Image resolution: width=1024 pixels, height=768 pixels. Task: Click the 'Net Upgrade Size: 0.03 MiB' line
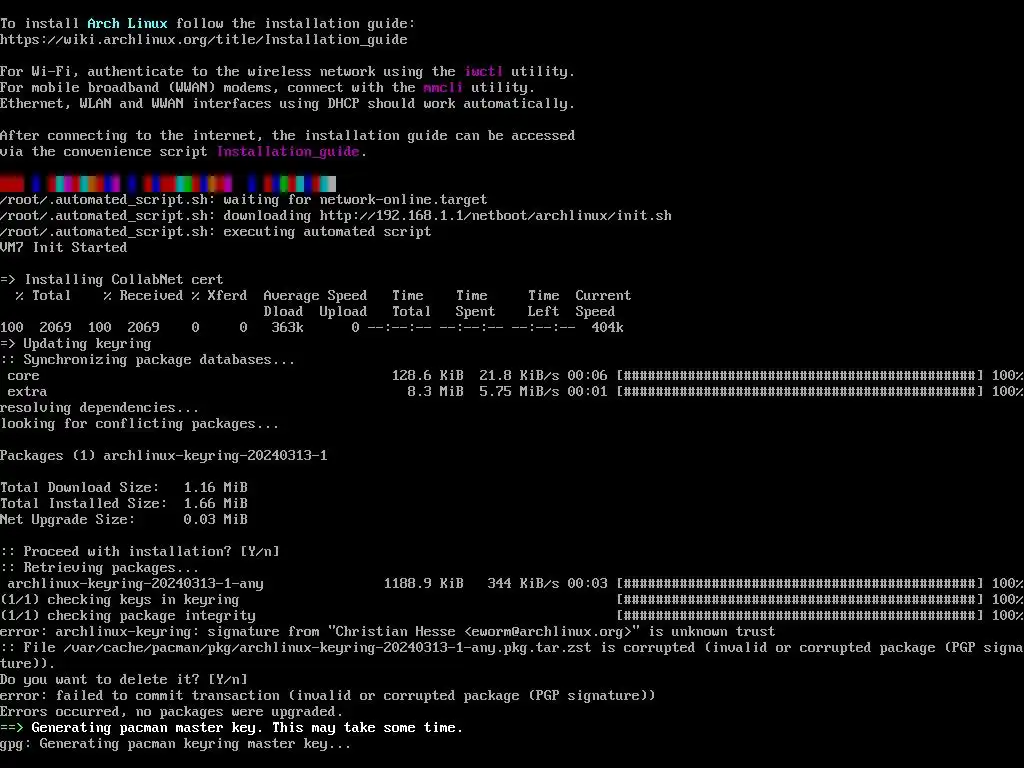(123, 519)
